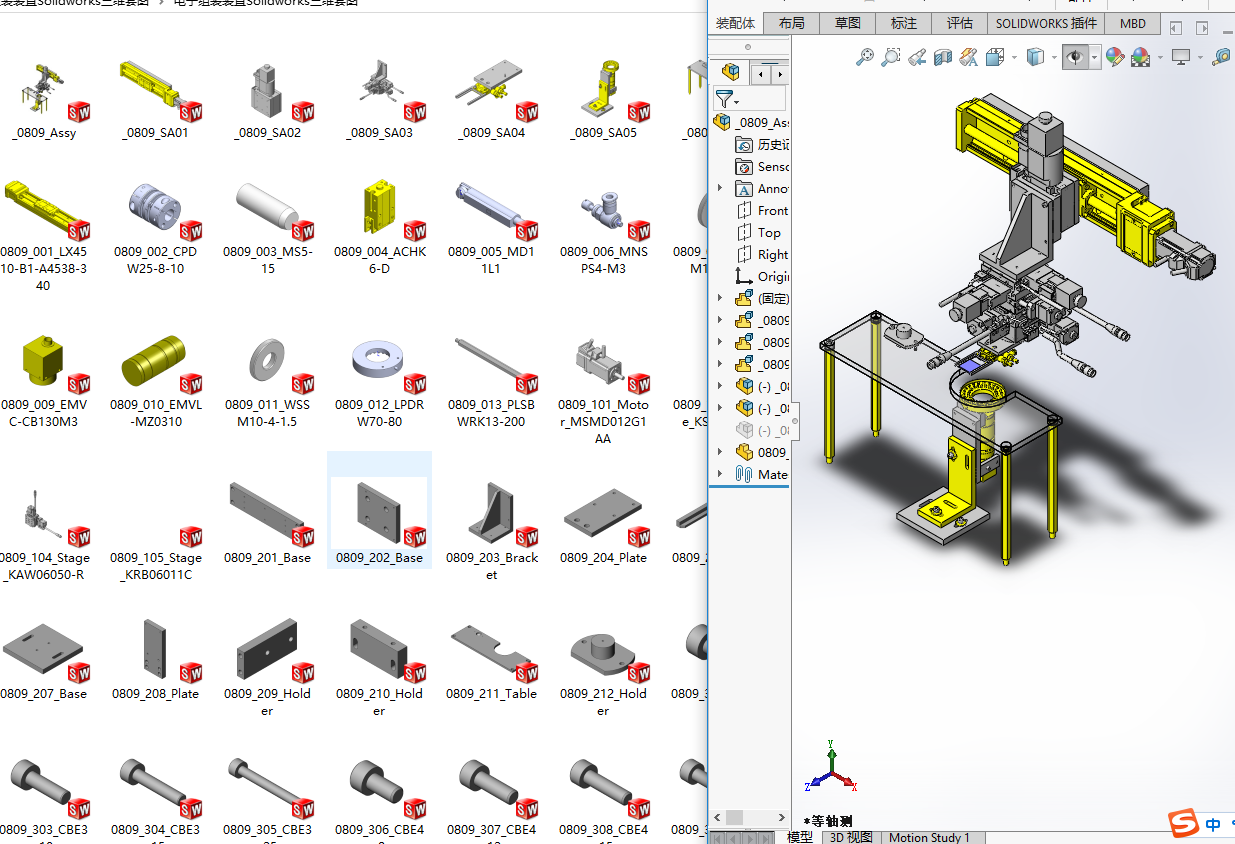The height and width of the screenshot is (844, 1235).
Task: Expand the Mates group in FeatureManager
Action: coord(720,474)
